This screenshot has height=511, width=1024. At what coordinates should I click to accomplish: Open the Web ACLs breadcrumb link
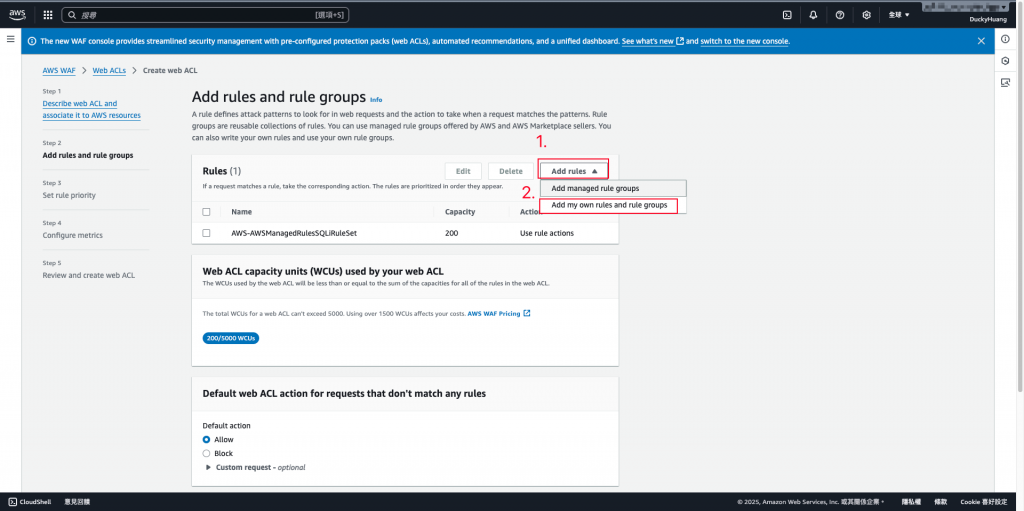point(109,70)
